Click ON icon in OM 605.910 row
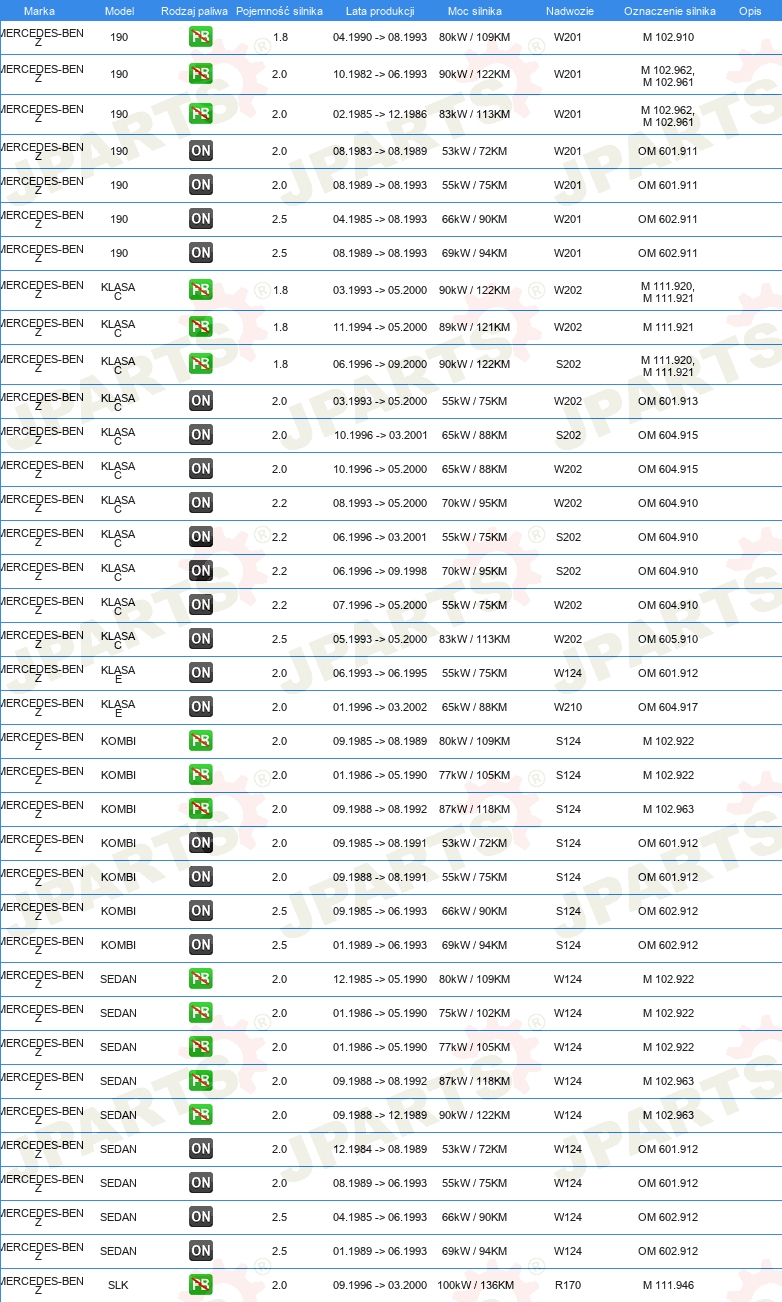 [x=201, y=640]
